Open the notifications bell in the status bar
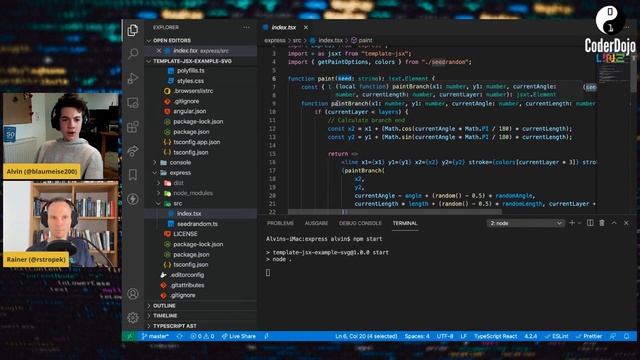 click(627, 336)
